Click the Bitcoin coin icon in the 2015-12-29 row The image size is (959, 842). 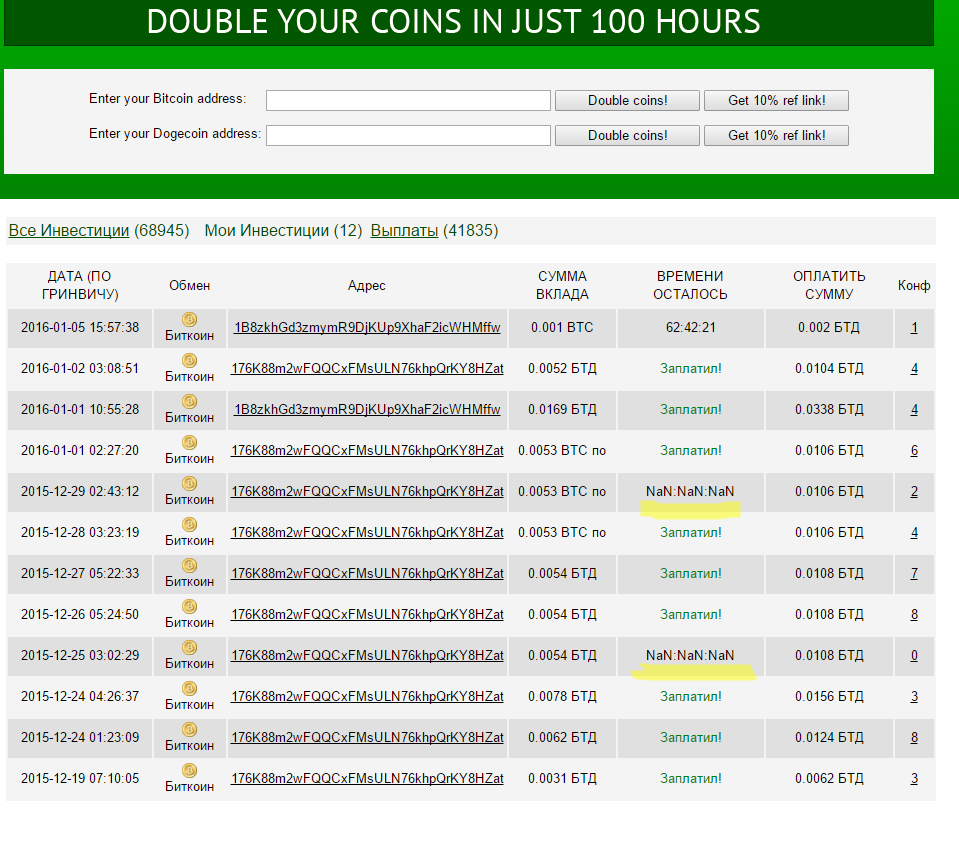pyautogui.click(x=189, y=483)
